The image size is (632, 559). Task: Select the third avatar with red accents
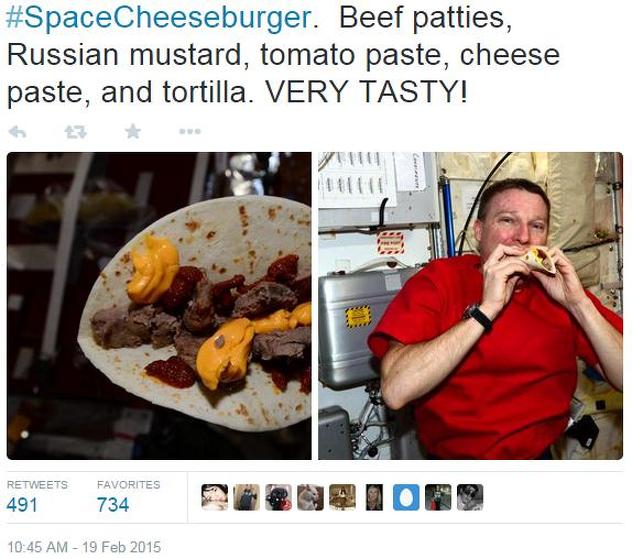(x=278, y=497)
